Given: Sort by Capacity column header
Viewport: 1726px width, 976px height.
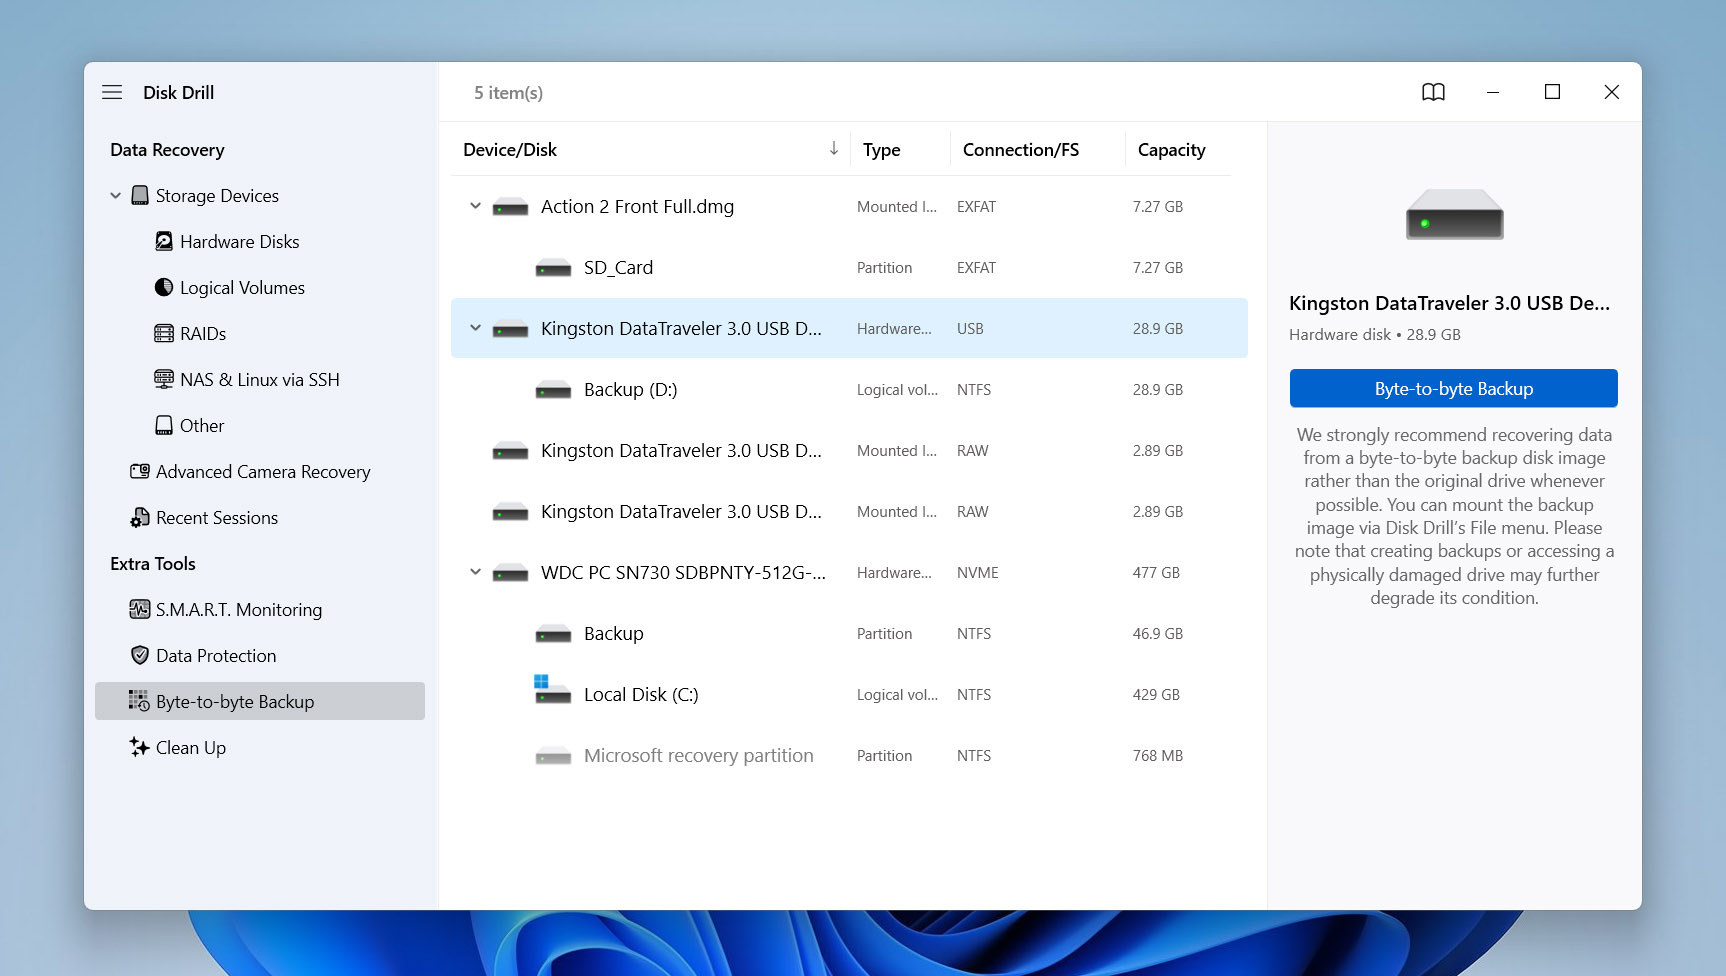Looking at the screenshot, I should point(1172,149).
